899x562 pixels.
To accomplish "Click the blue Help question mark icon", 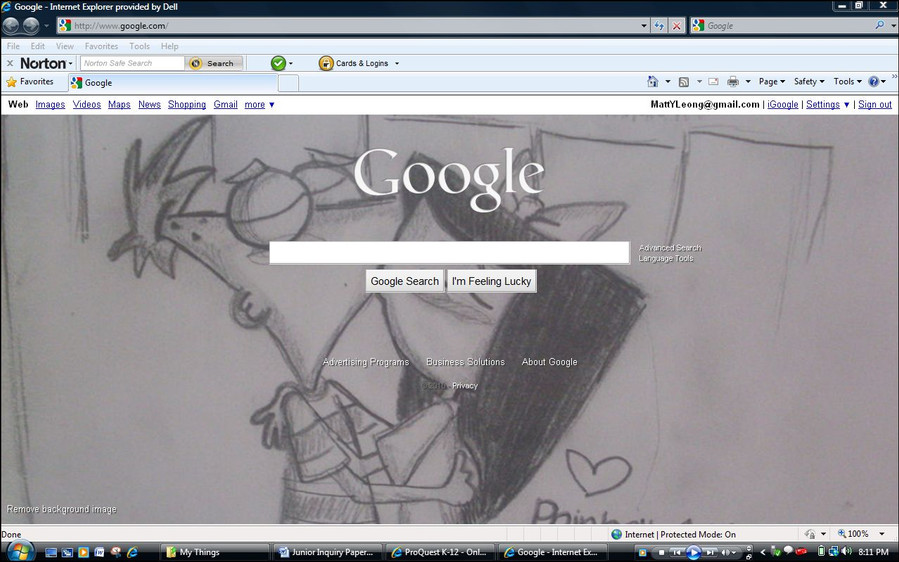I will click(873, 82).
